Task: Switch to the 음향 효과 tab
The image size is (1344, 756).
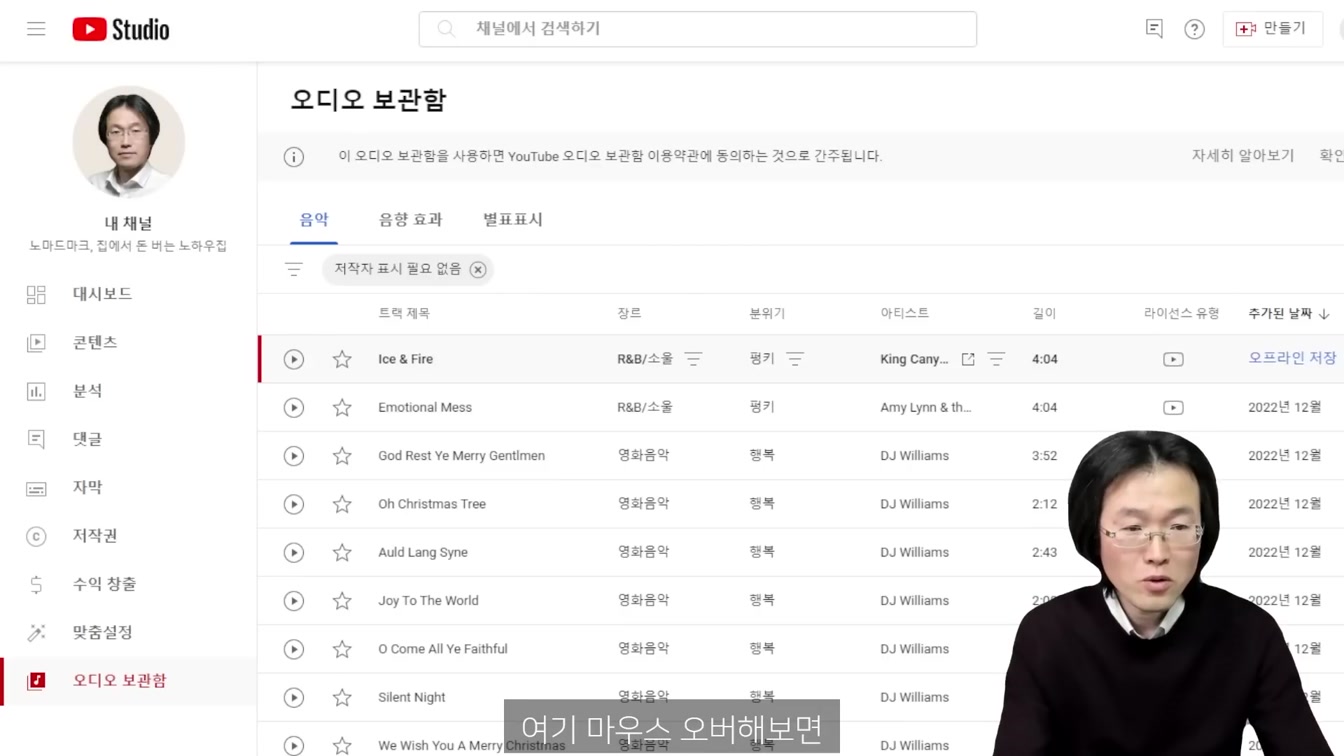Action: (410, 219)
